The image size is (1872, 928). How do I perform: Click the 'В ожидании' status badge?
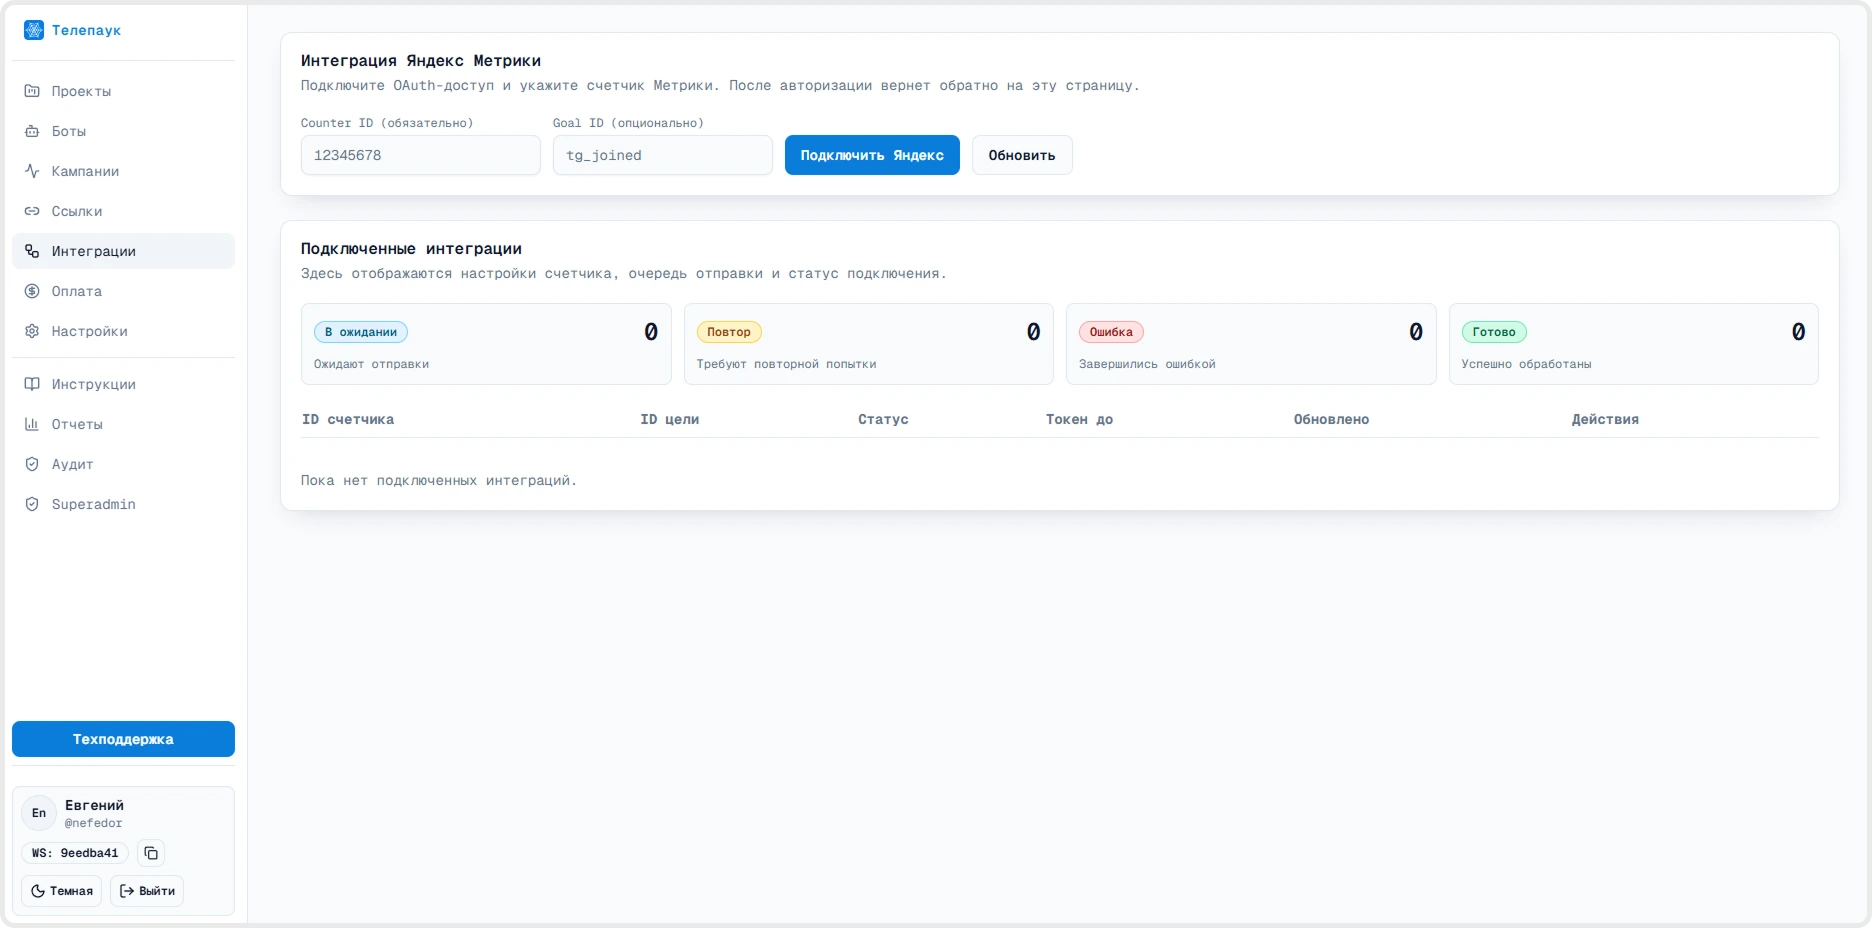[361, 332]
